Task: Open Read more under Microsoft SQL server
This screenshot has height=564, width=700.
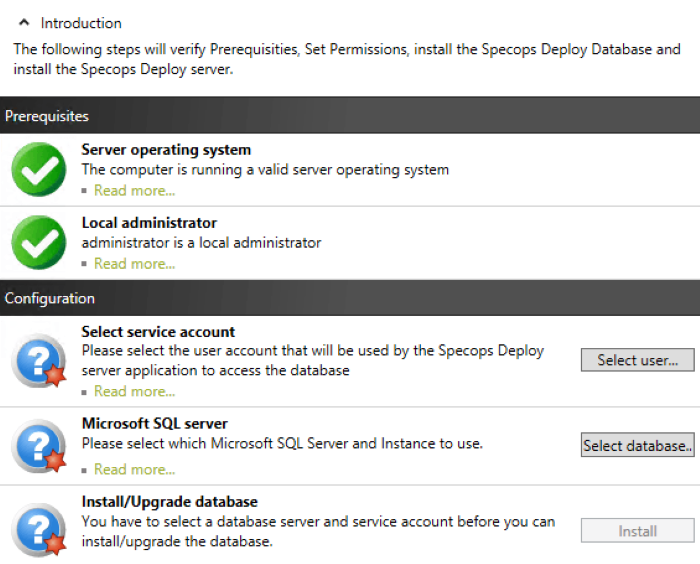Action: pos(134,470)
